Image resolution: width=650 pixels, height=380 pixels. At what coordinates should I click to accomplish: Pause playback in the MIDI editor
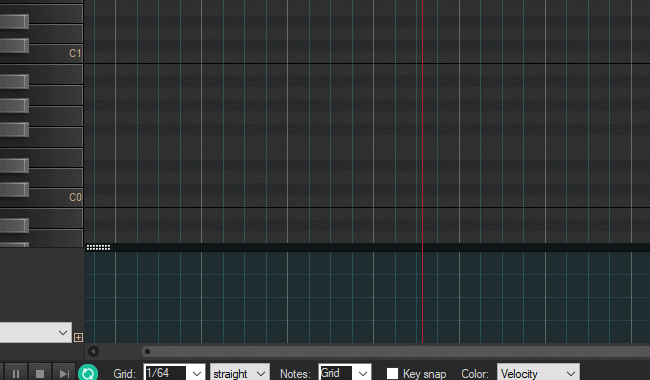point(16,374)
